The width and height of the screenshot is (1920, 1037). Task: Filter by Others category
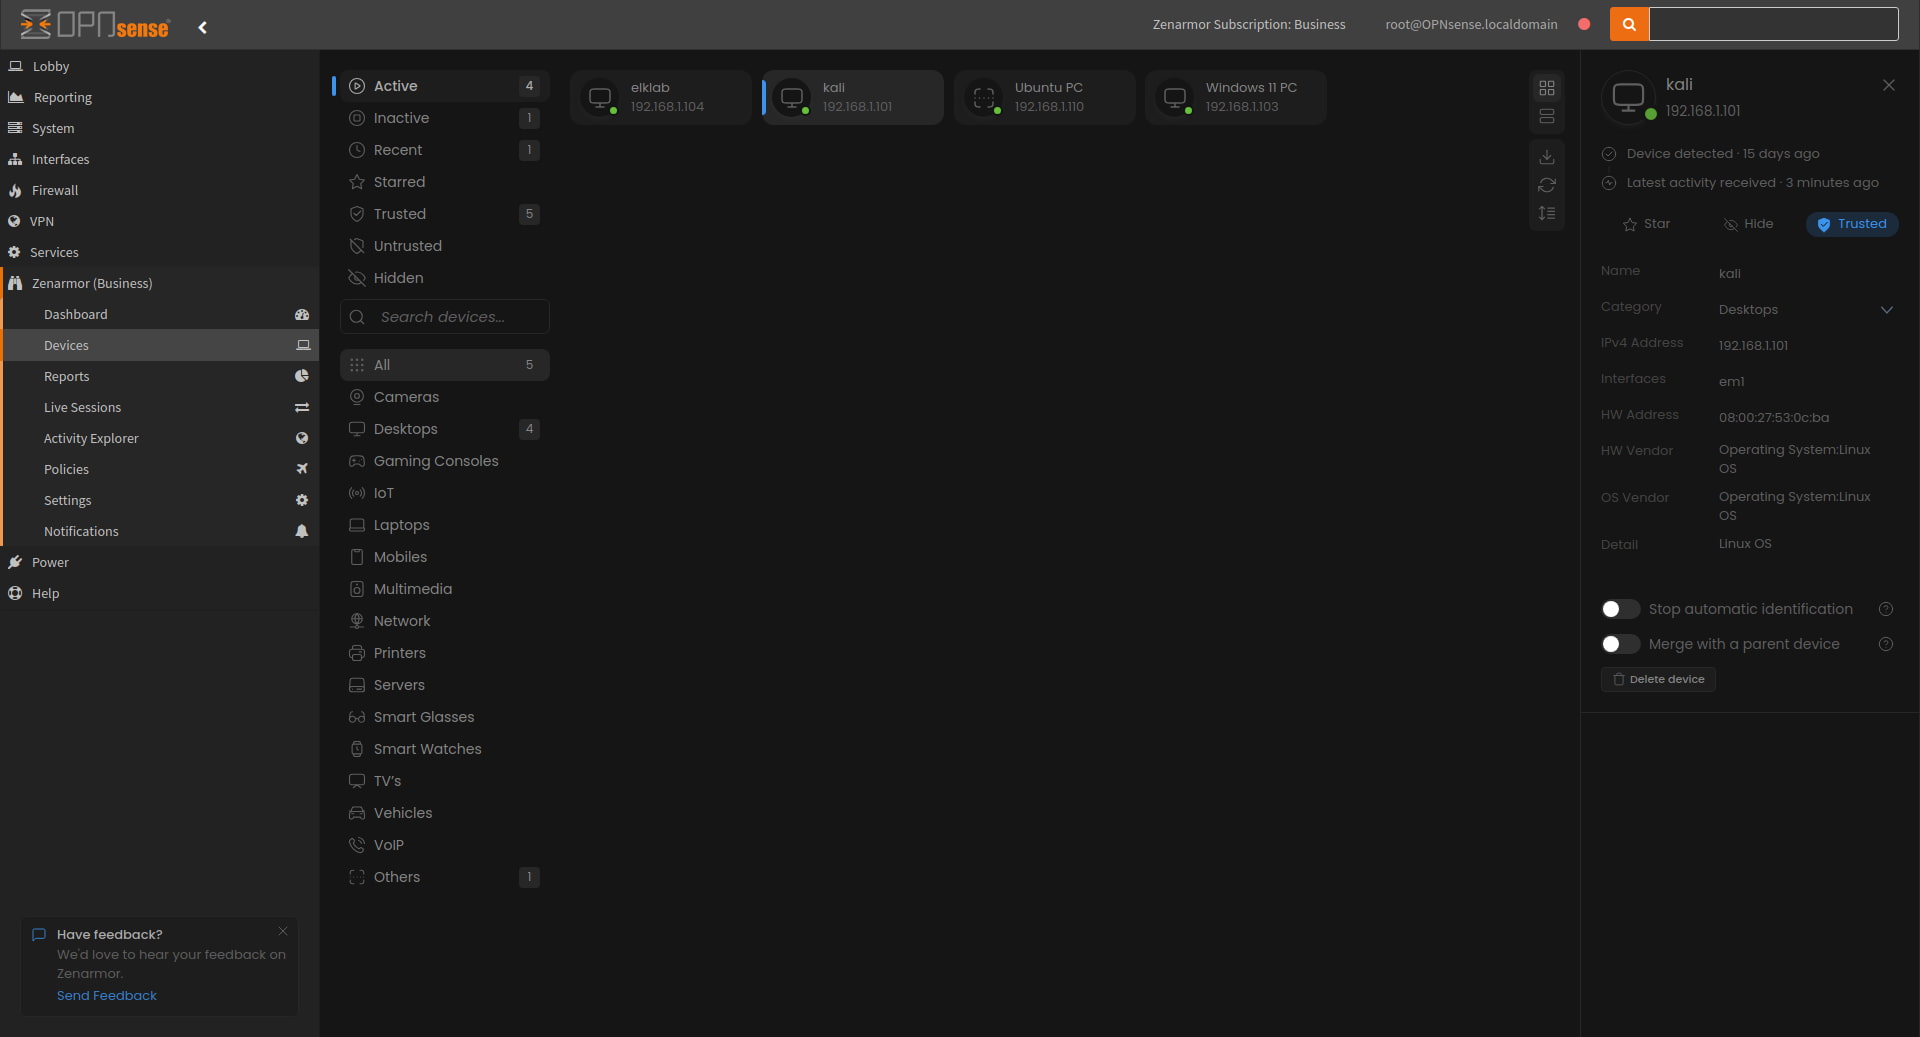click(444, 877)
